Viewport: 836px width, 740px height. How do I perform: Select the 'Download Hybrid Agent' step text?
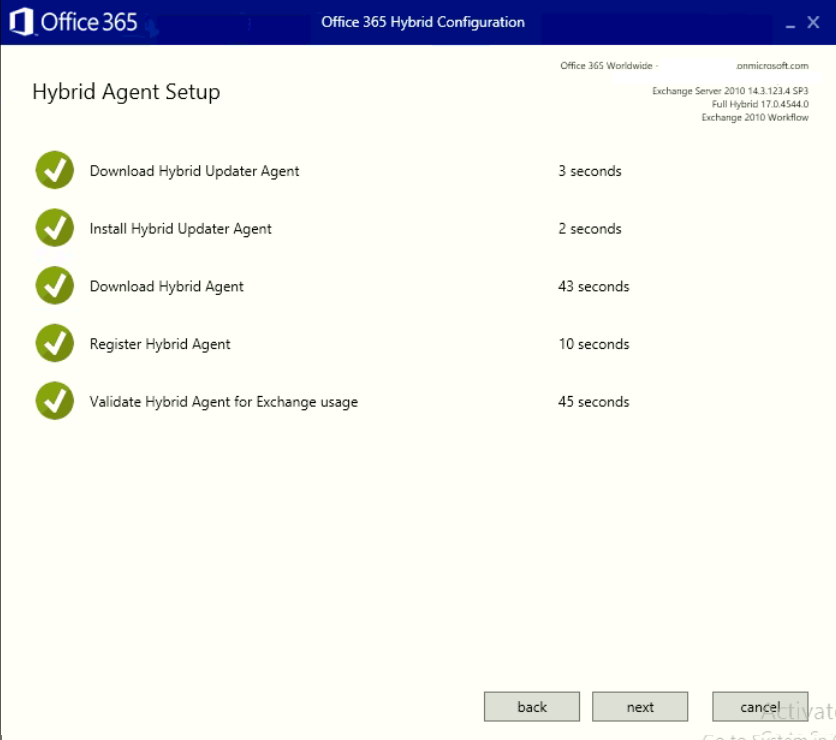(x=166, y=286)
